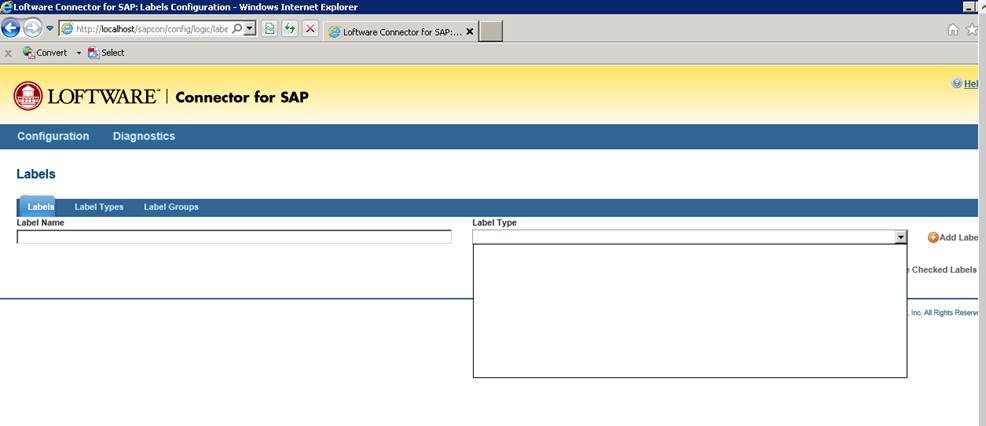Click the browser Forward arrow
Viewport: 986px width, 426px height.
pos(32,28)
